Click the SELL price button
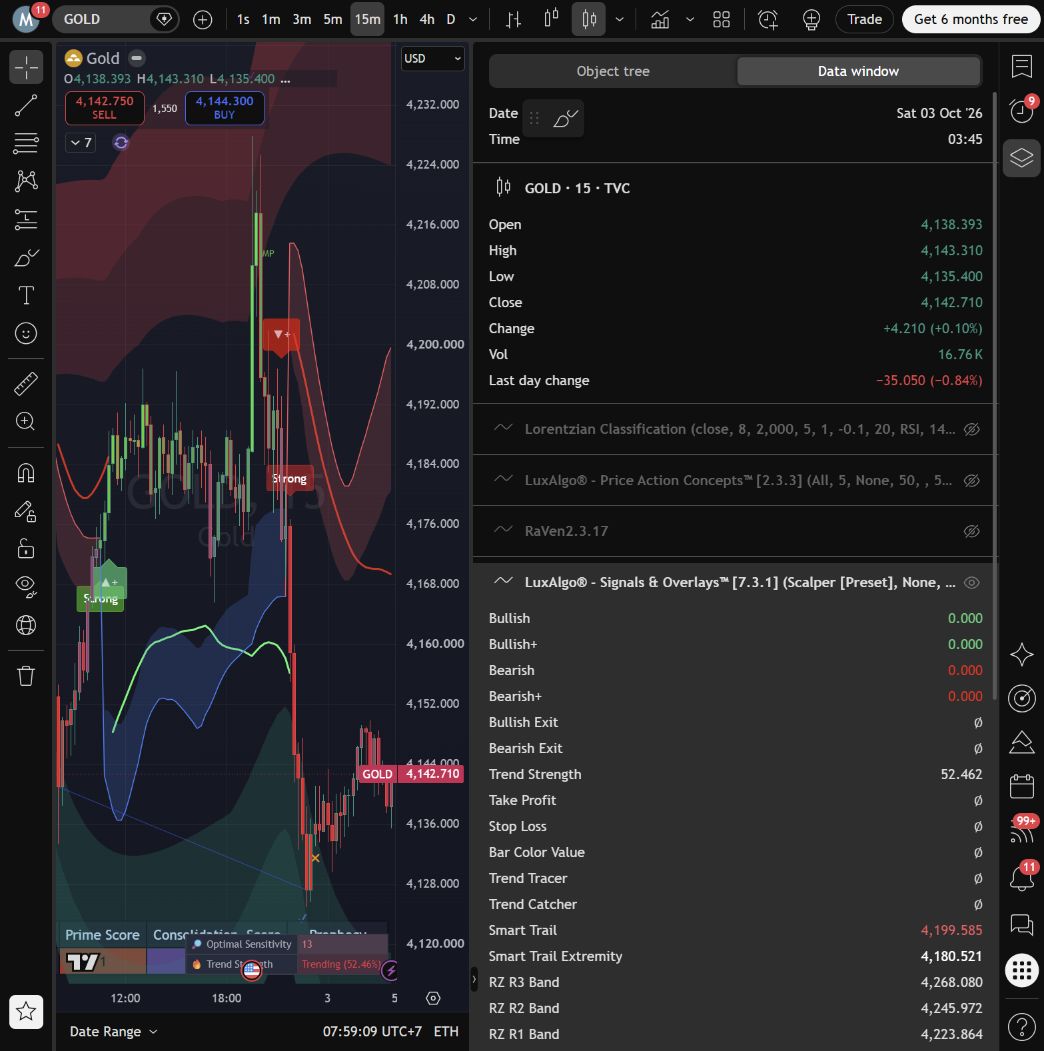 click(105, 107)
